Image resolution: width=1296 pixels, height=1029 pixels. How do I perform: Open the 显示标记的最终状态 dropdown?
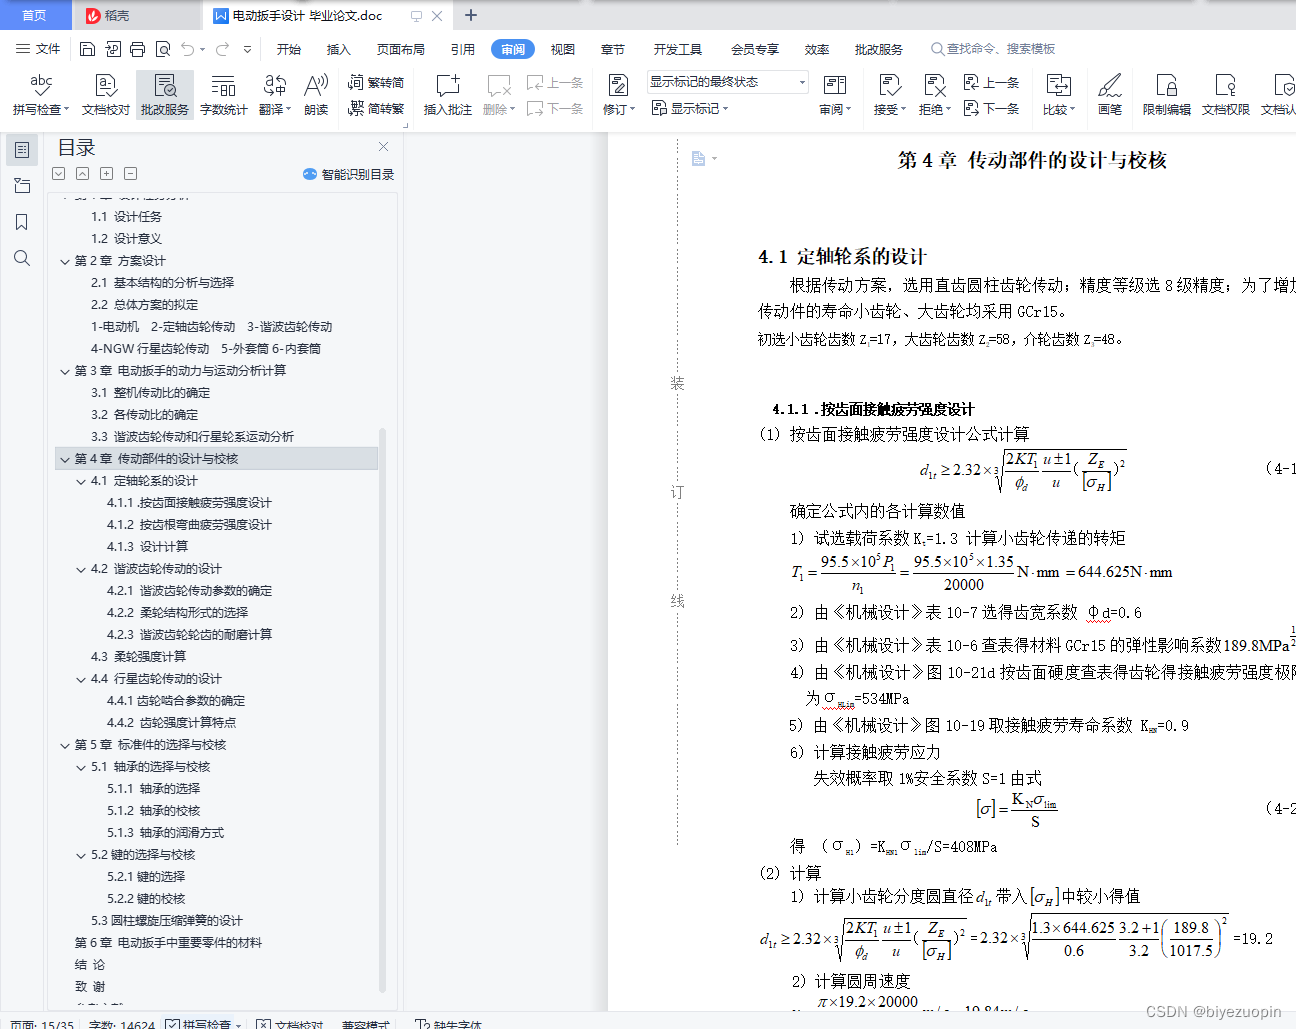click(800, 81)
